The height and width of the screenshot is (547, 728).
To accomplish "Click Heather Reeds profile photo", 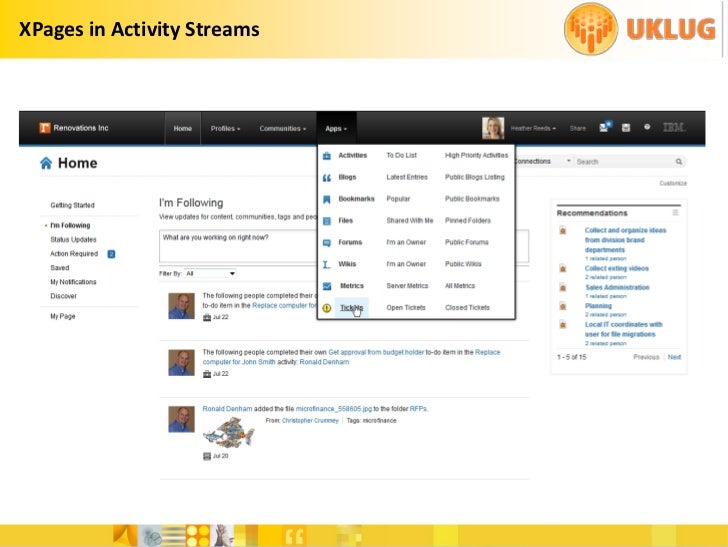I will [493, 128].
